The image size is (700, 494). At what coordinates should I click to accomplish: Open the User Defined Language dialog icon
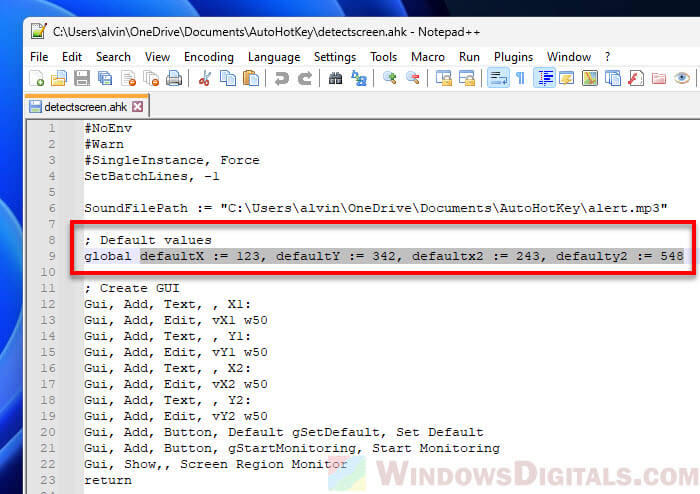[567, 79]
